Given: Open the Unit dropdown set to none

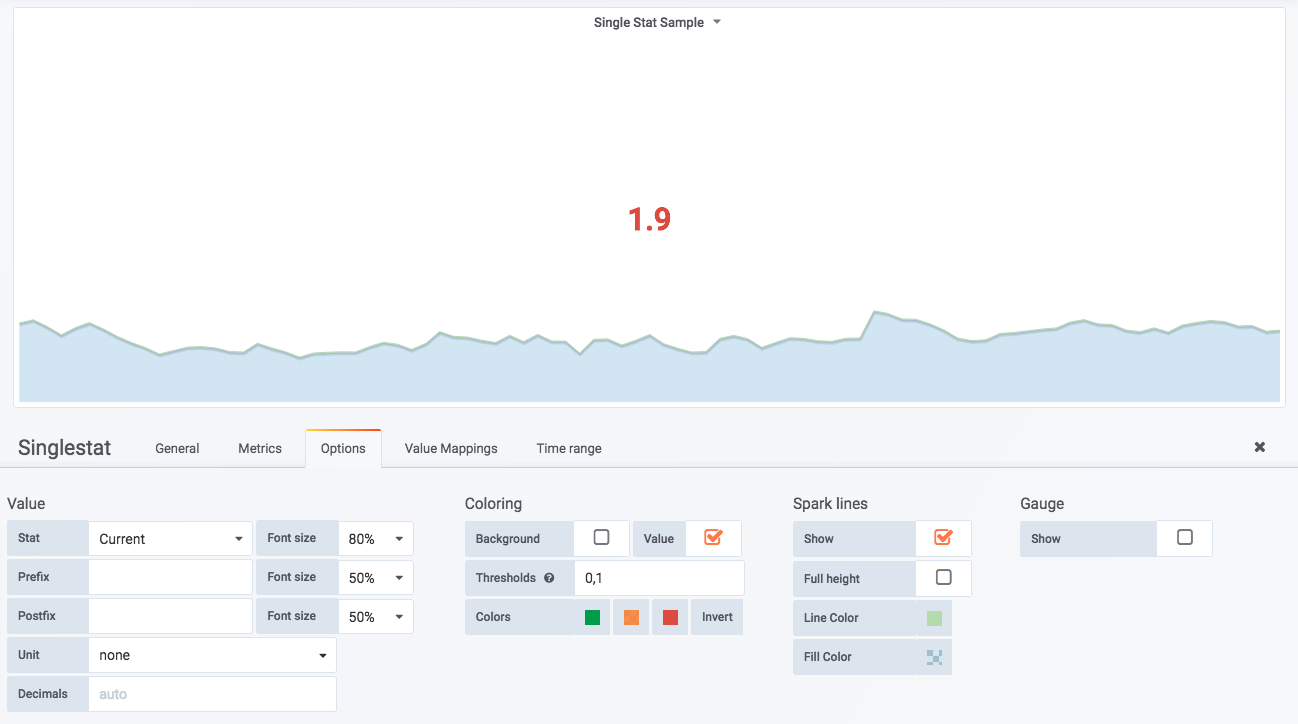Looking at the screenshot, I should (212, 655).
